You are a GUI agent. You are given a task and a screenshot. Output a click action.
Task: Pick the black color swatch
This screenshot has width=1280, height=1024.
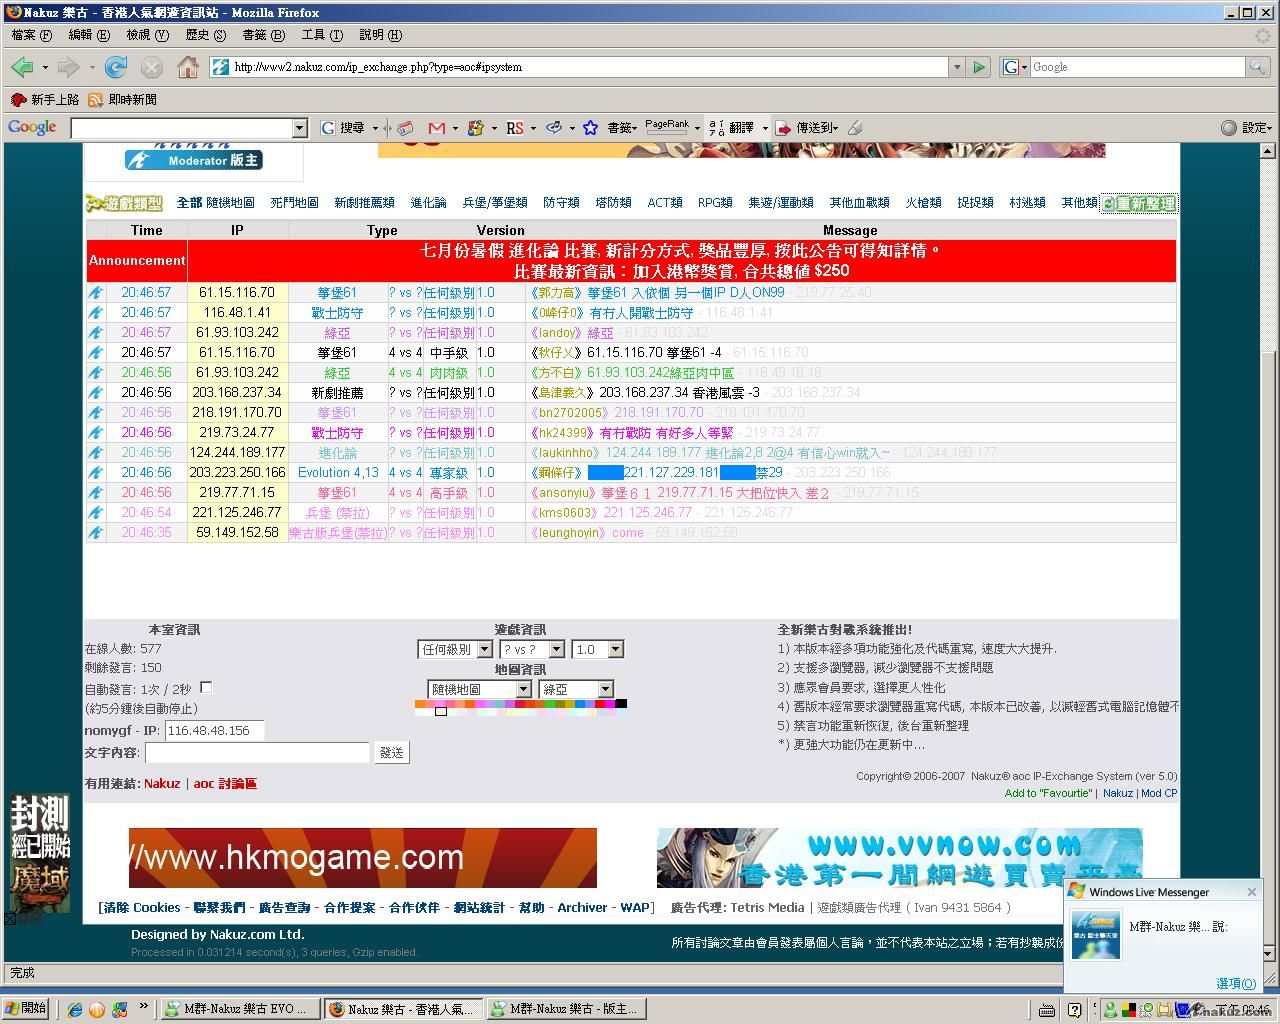click(x=621, y=704)
